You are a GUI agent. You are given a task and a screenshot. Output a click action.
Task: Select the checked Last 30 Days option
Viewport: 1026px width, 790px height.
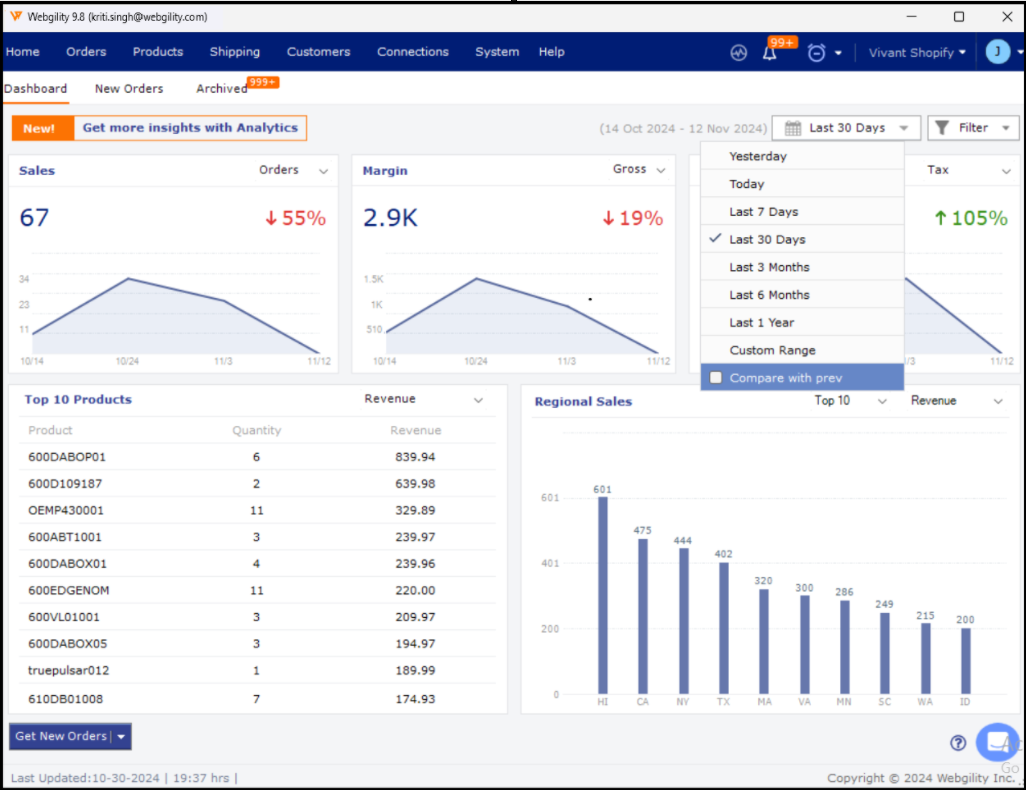(x=767, y=240)
